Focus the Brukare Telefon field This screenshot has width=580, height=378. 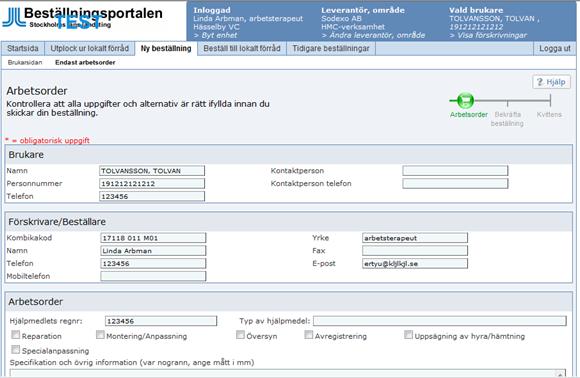152,196
